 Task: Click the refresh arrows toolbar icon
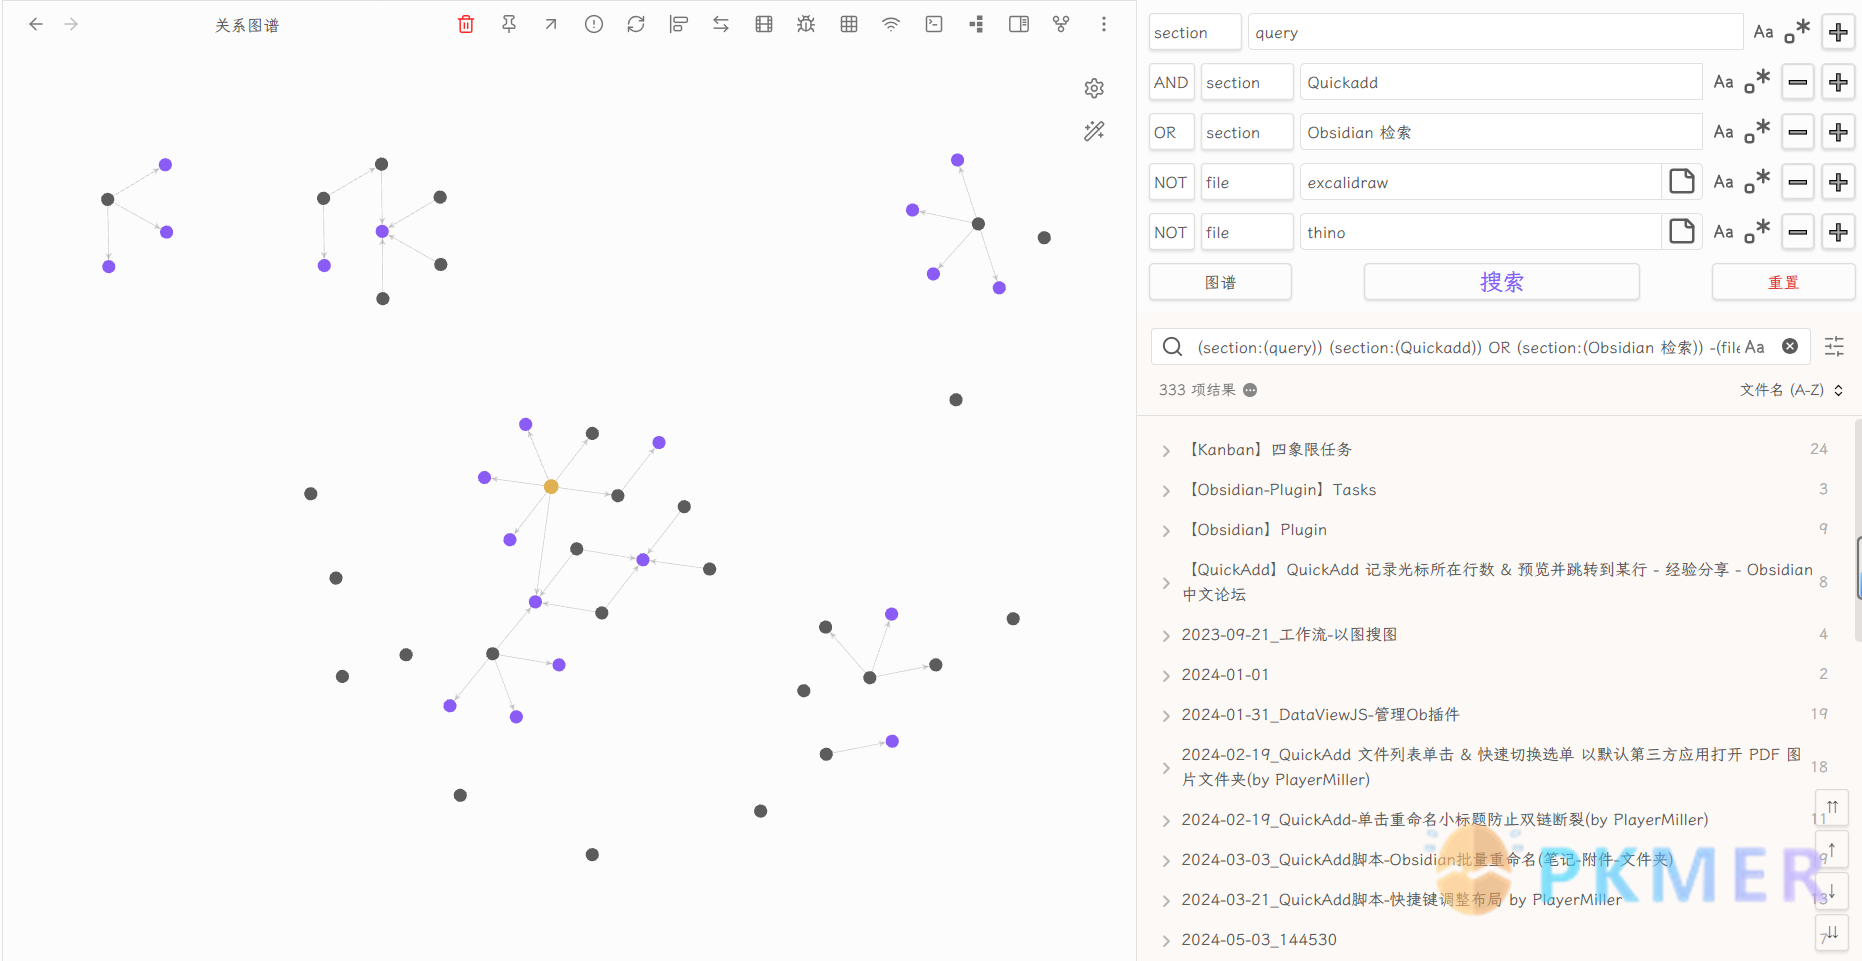click(636, 25)
